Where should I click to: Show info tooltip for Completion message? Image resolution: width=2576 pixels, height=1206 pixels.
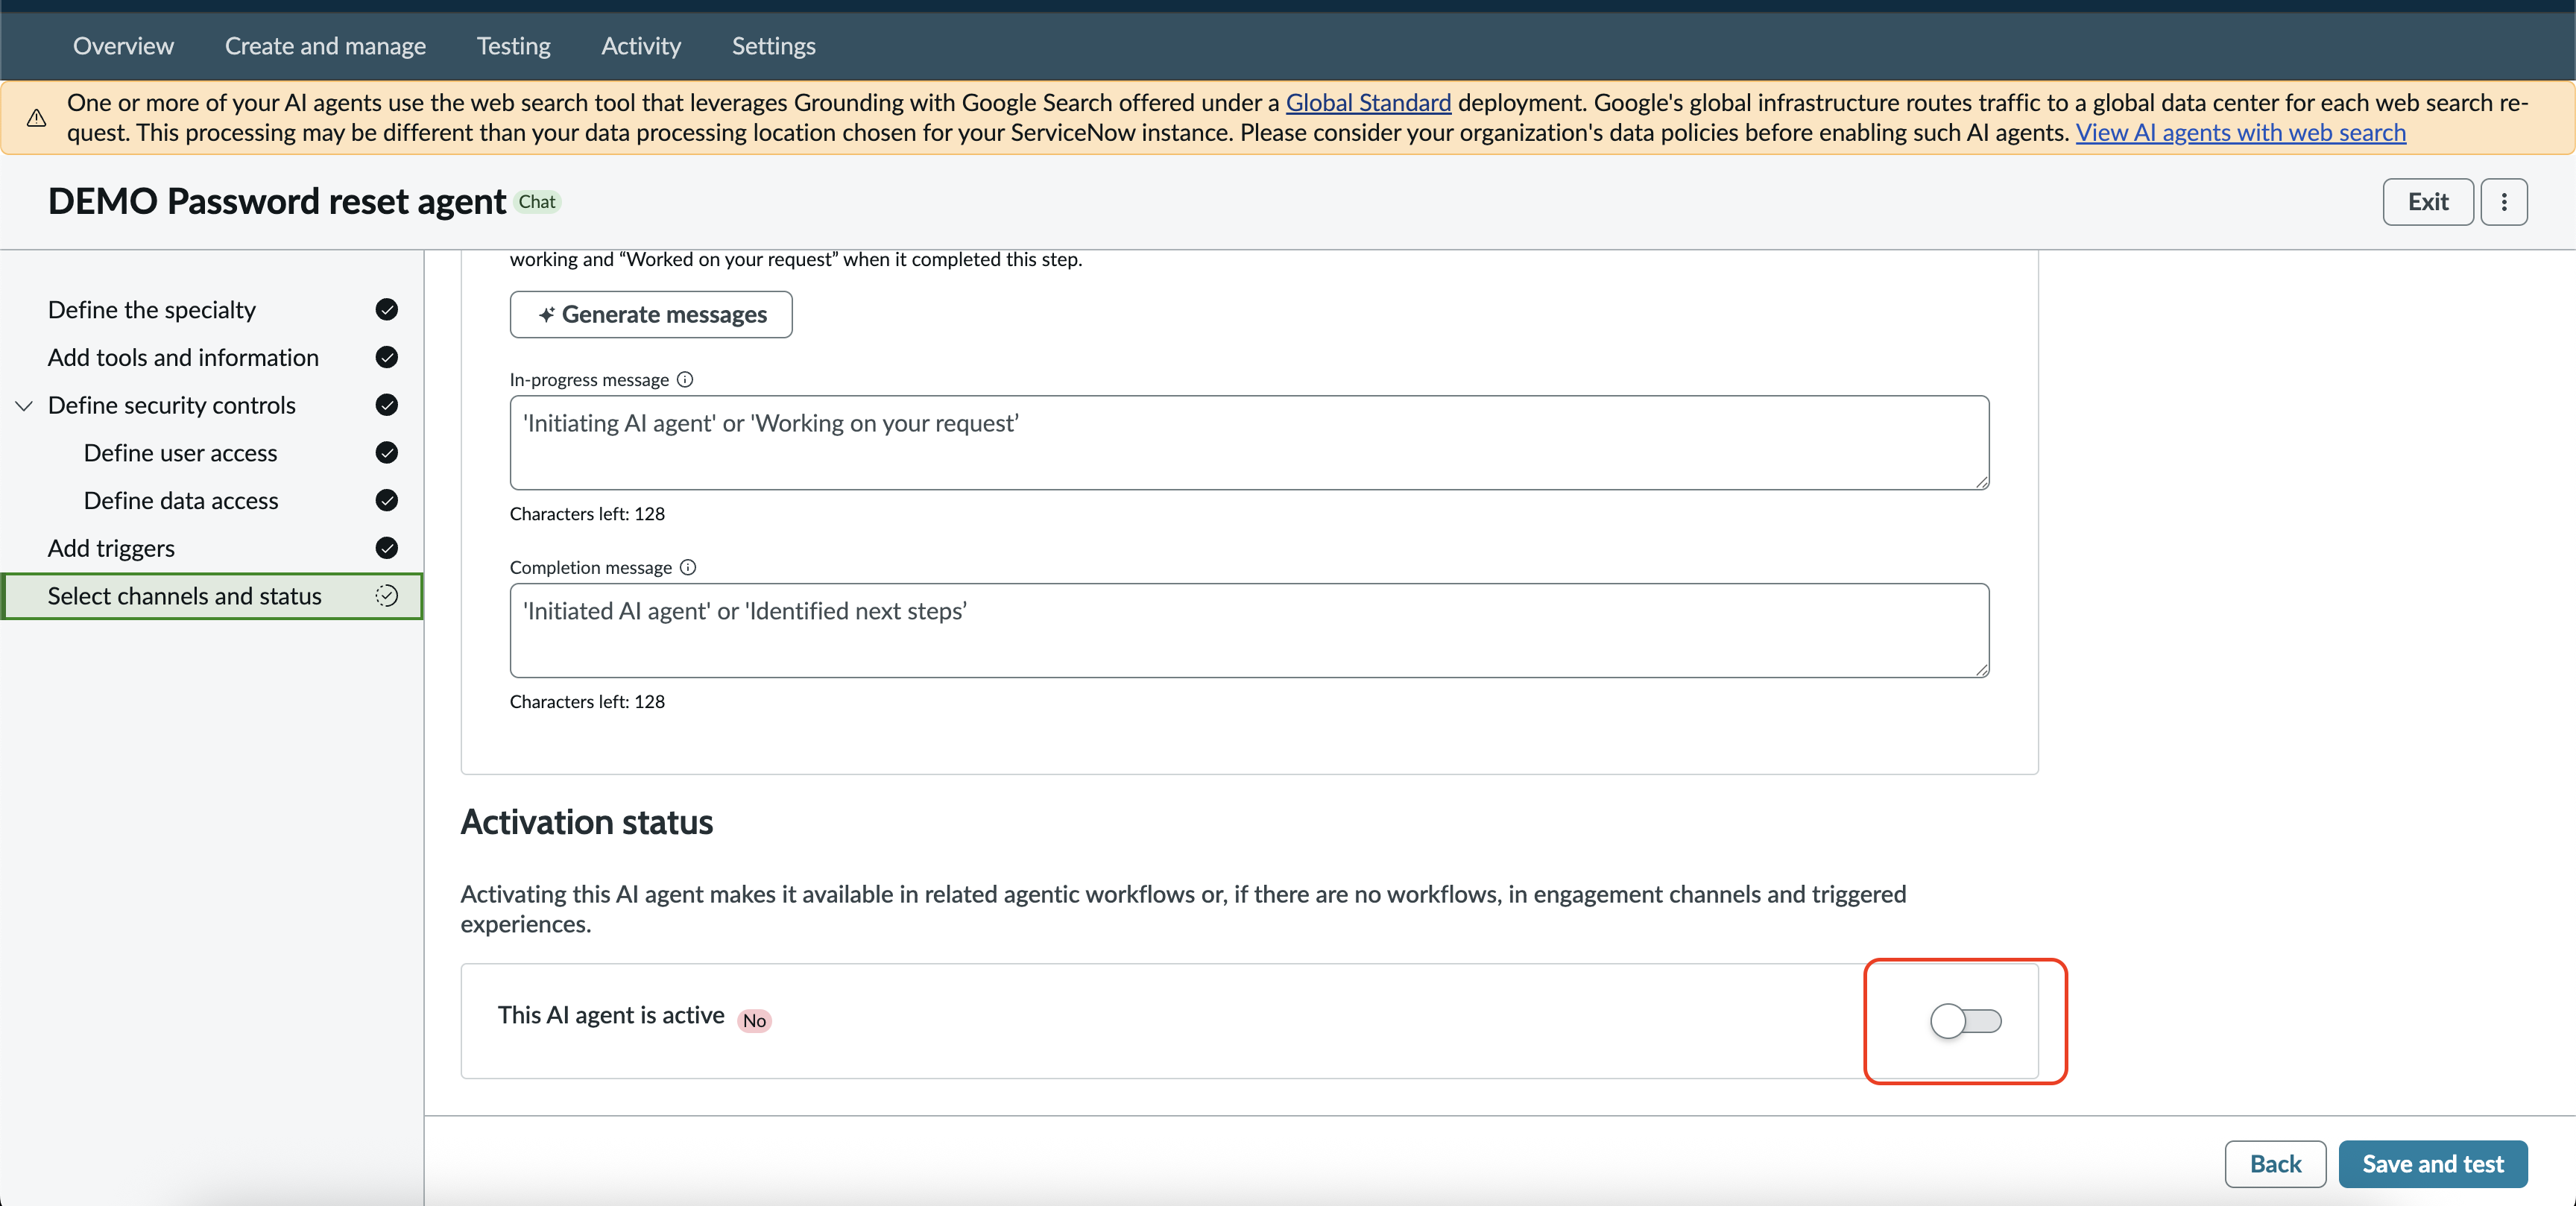[x=688, y=567]
